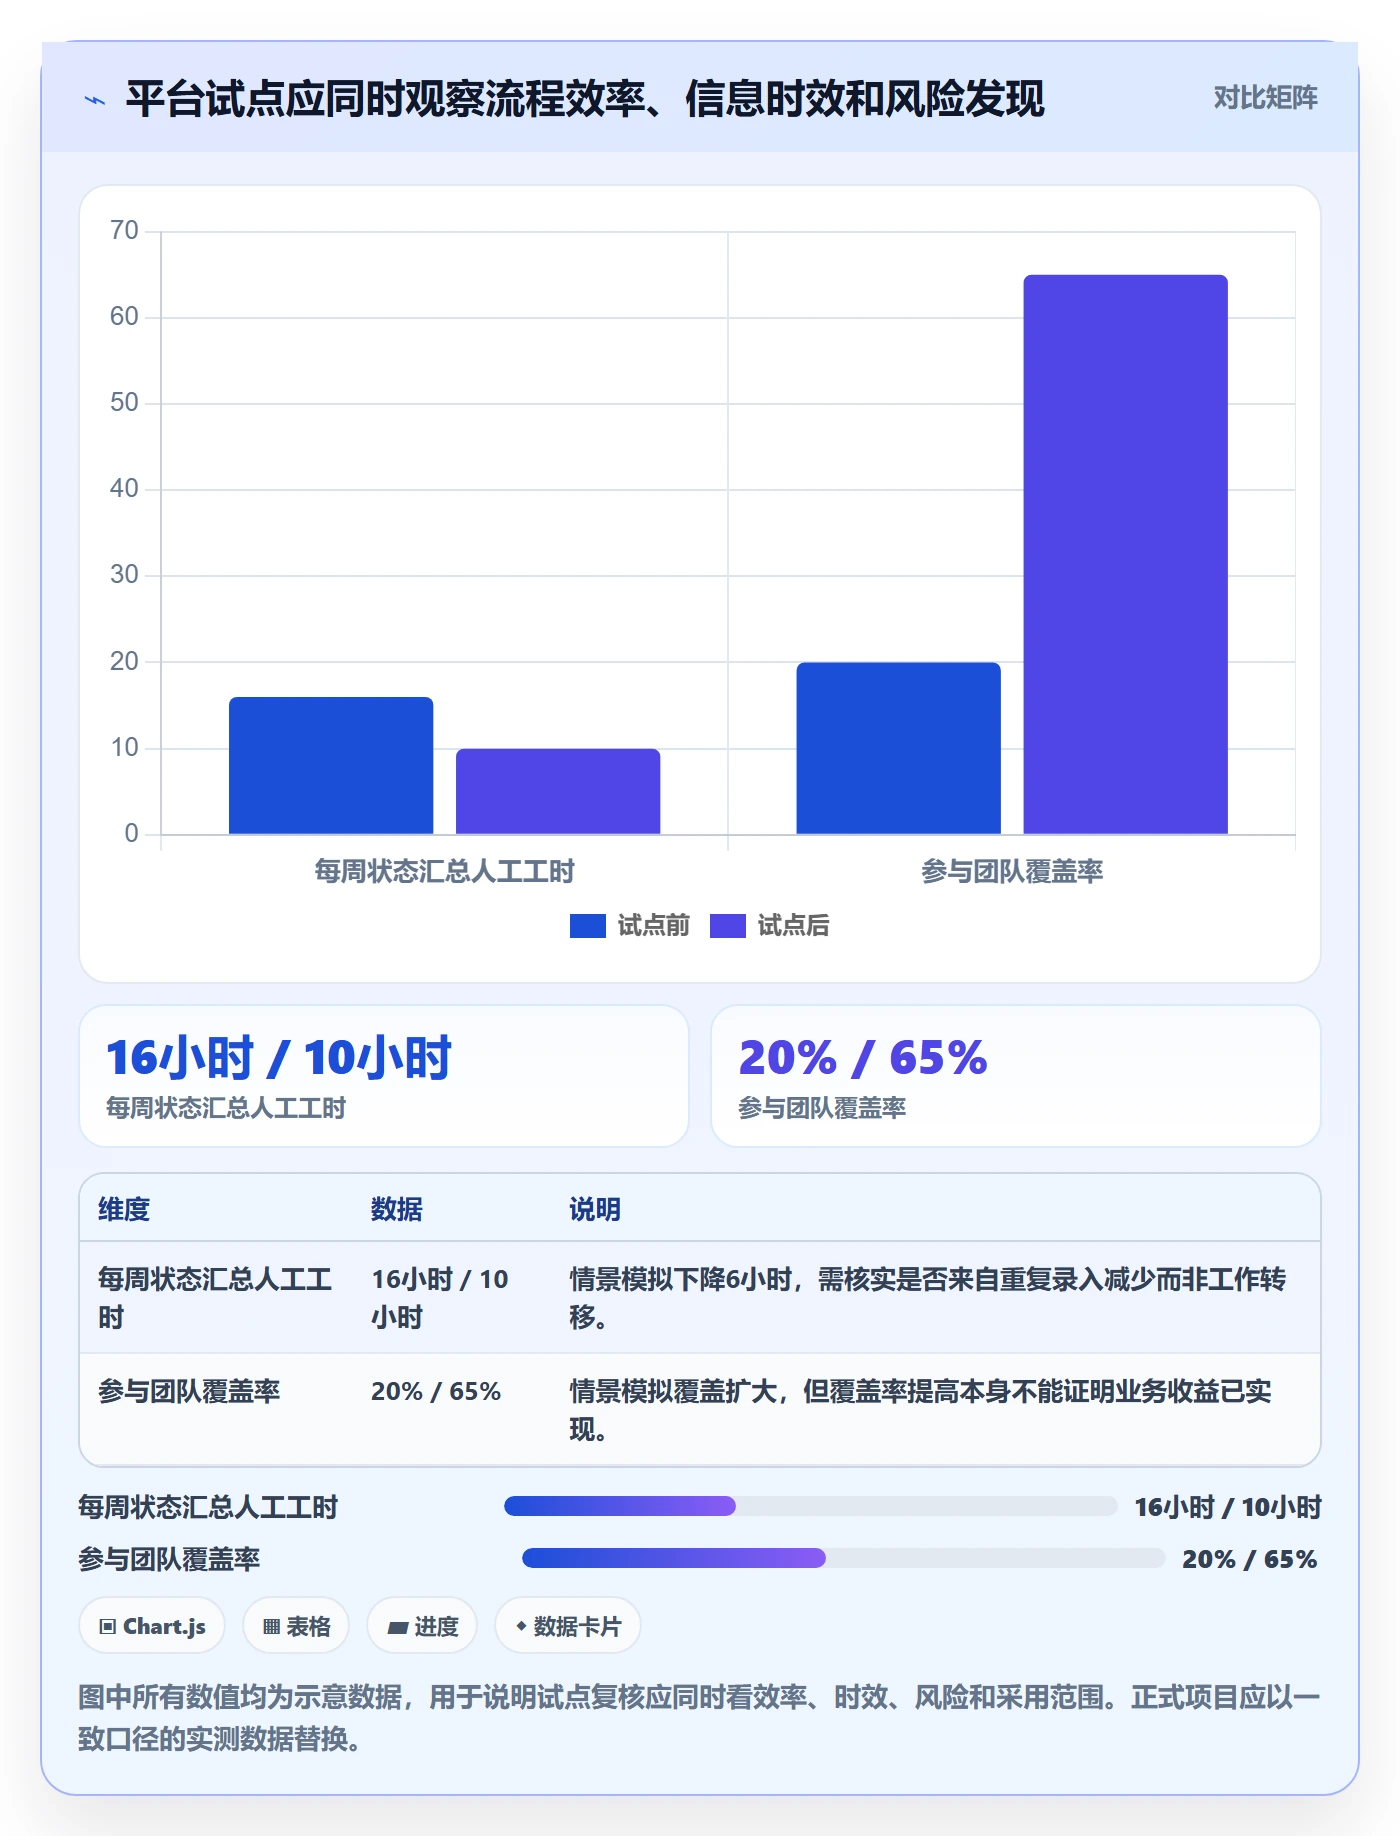
Task: Click the 16小时 / 10小时 progress value
Action: tap(1228, 1507)
